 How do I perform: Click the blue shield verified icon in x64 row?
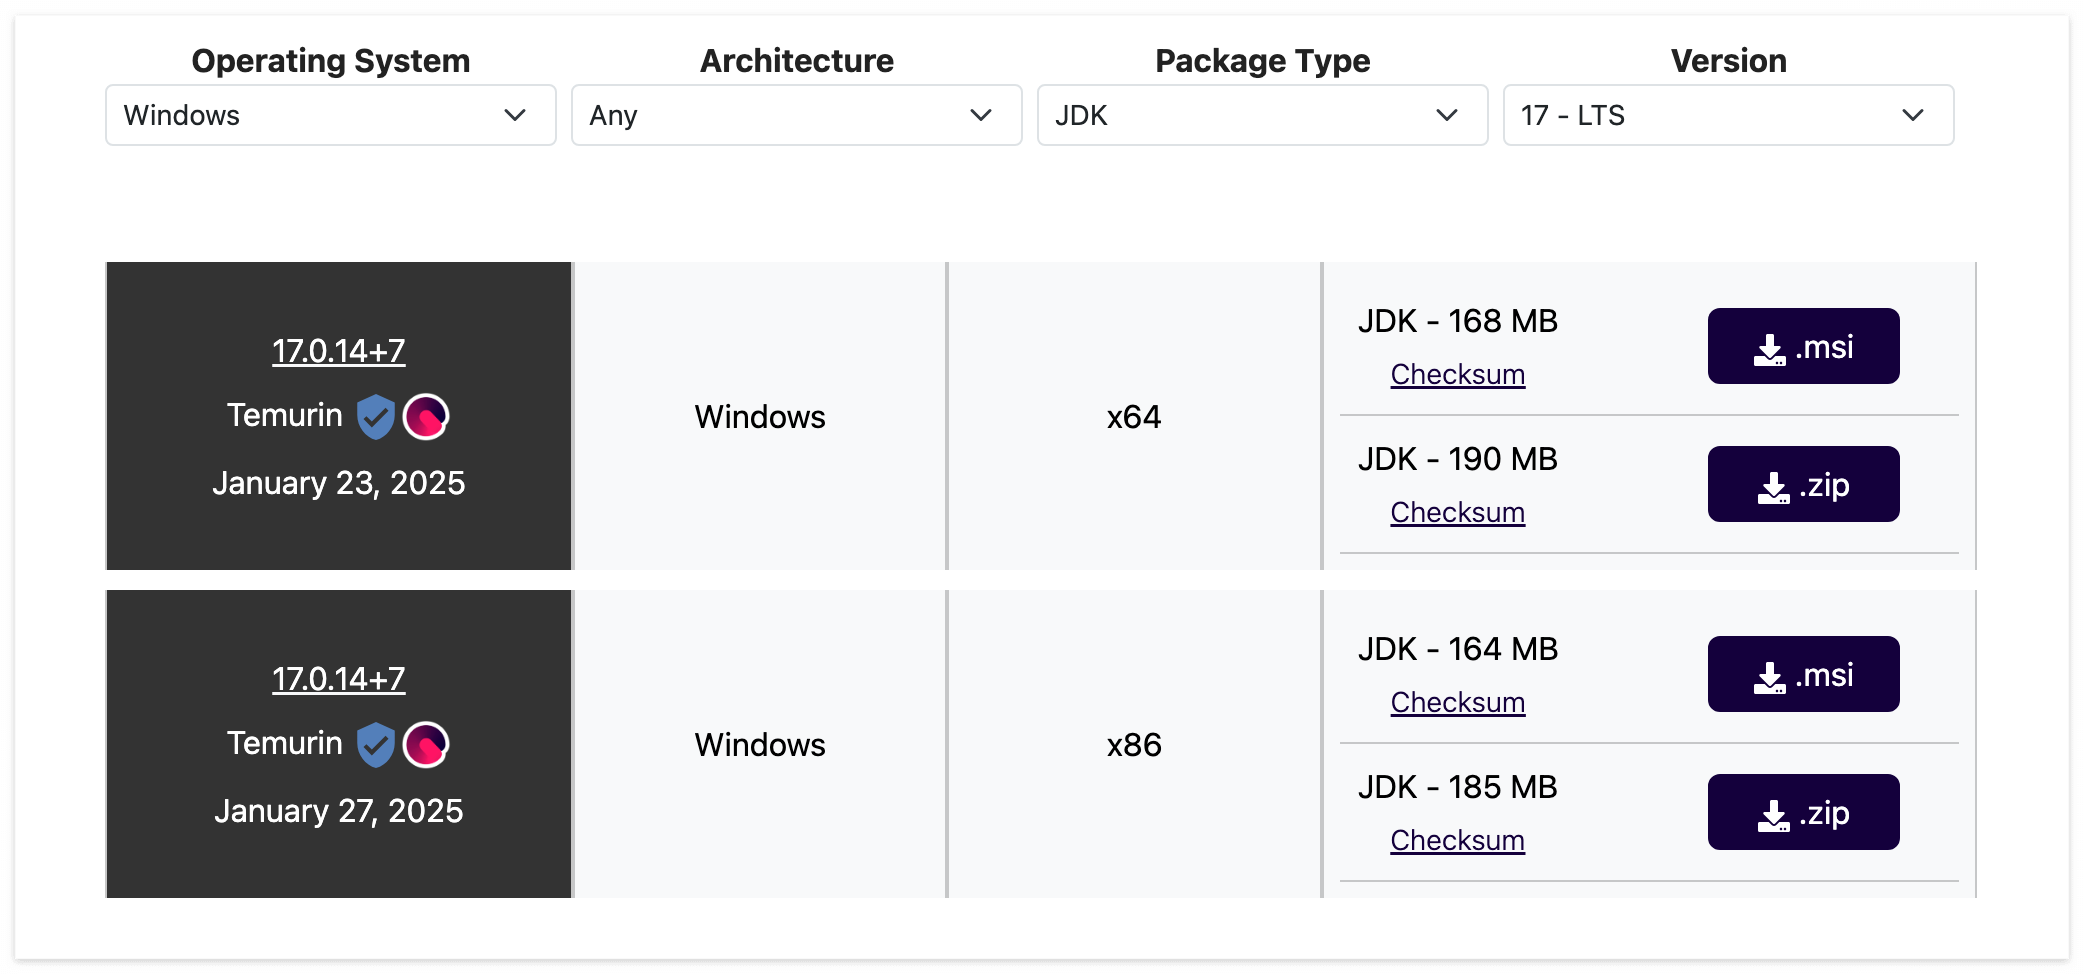pyautogui.click(x=376, y=416)
